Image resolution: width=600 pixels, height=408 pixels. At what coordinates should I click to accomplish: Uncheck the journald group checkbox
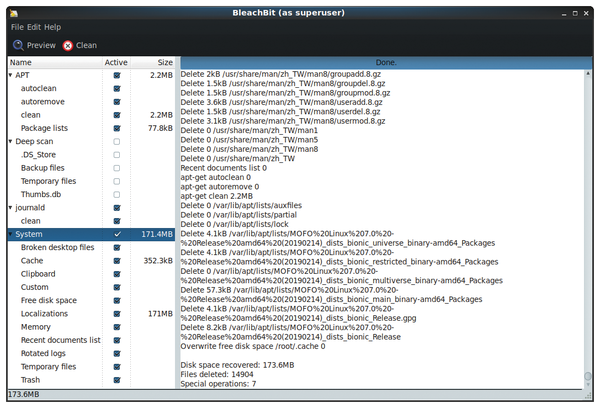click(x=117, y=208)
